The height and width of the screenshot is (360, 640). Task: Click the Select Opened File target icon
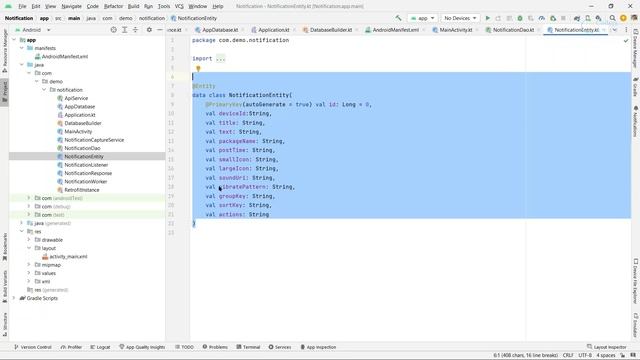113,30
